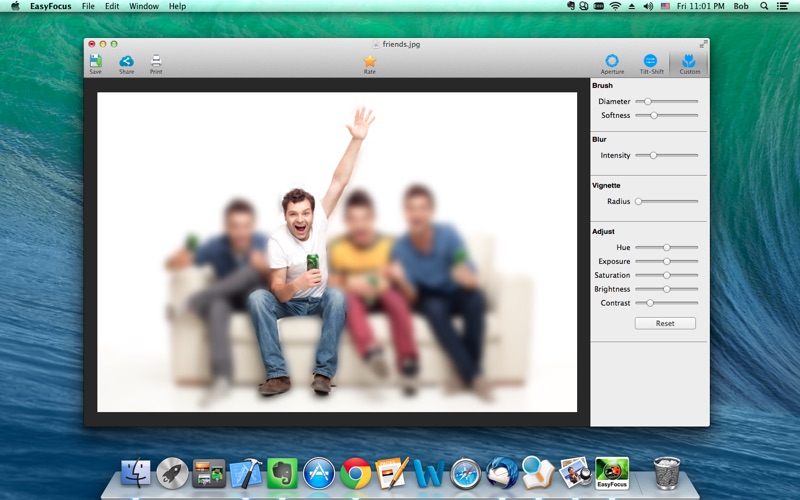Open Pages document icon in Dock
The width and height of the screenshot is (800, 500).
(392, 473)
